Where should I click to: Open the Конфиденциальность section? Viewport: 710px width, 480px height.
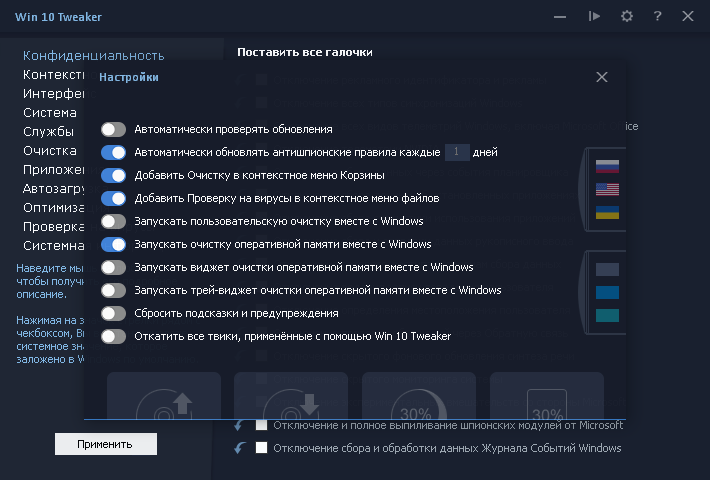(x=94, y=56)
